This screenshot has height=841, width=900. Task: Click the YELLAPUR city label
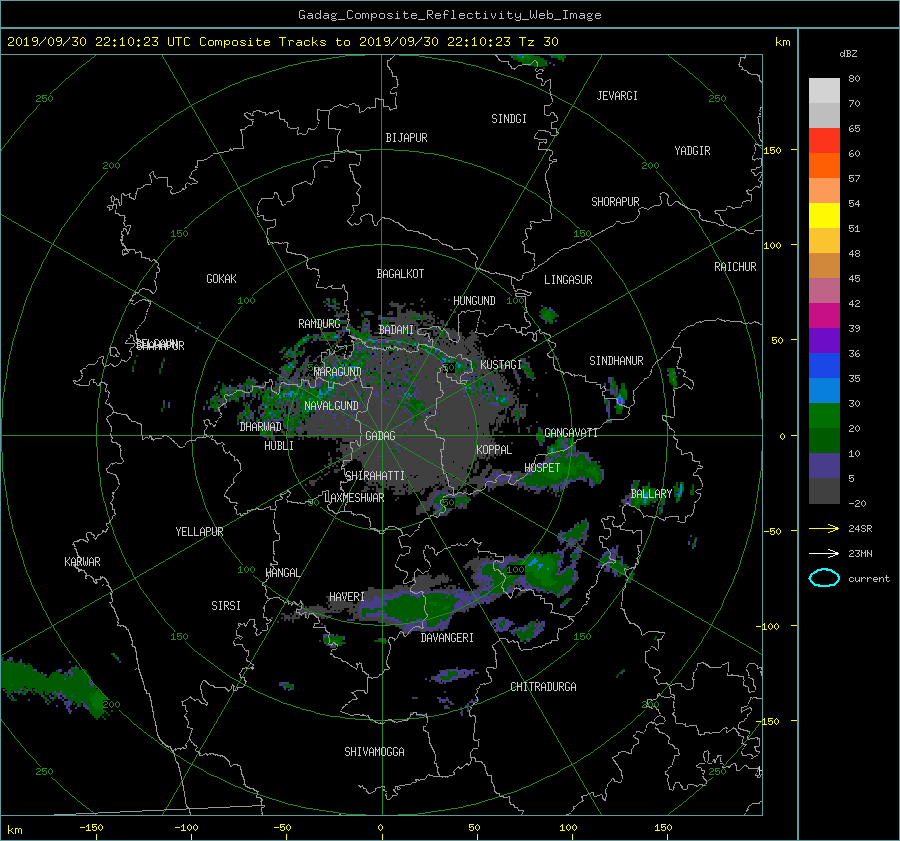199,532
